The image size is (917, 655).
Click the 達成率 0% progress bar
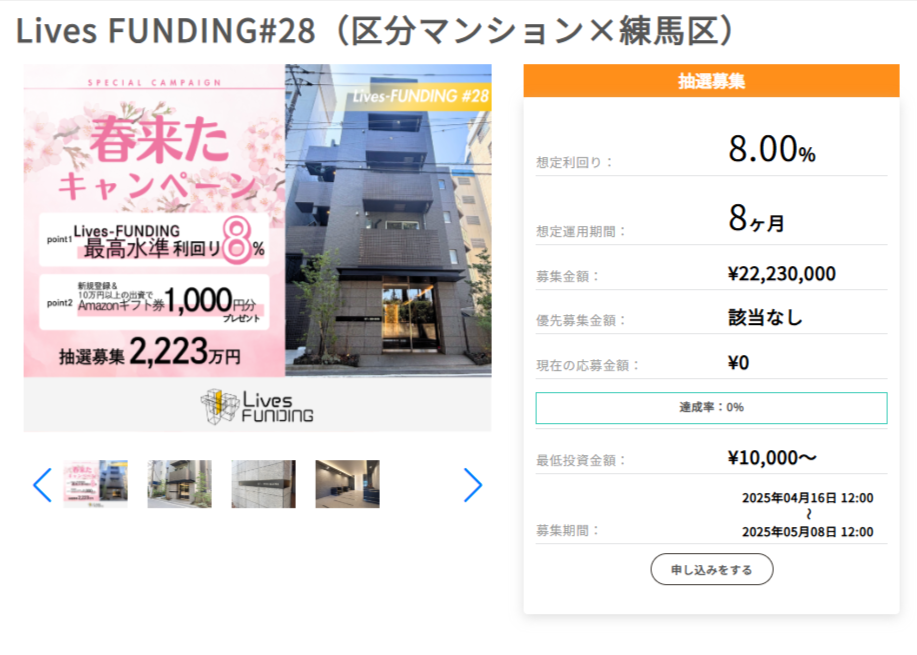[711, 408]
